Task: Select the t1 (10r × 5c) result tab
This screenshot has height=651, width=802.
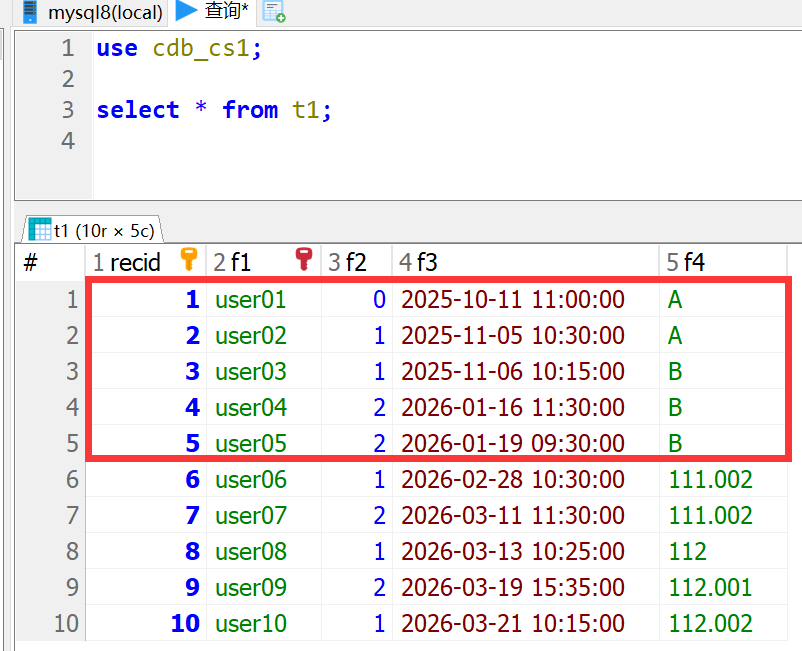Action: click(x=92, y=230)
